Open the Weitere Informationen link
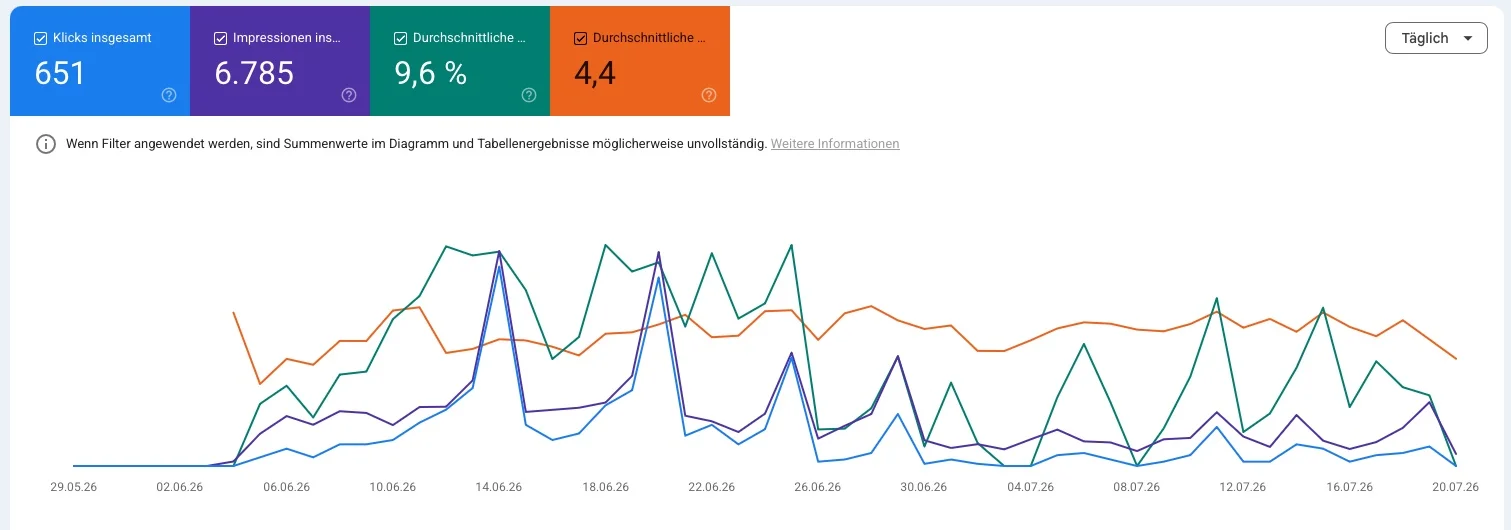The image size is (1511, 530). coord(835,144)
